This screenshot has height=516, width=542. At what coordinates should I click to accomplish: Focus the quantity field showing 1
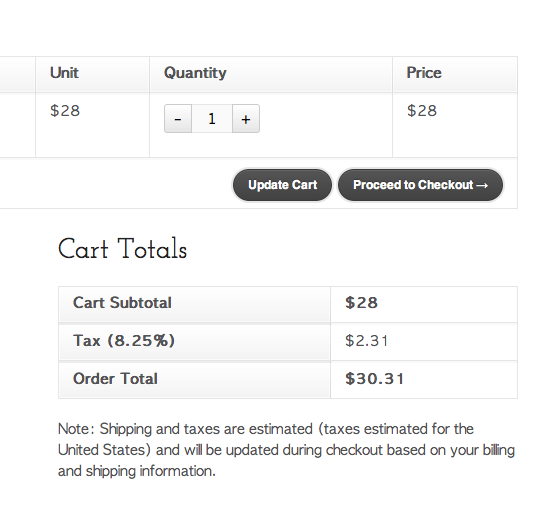(212, 119)
